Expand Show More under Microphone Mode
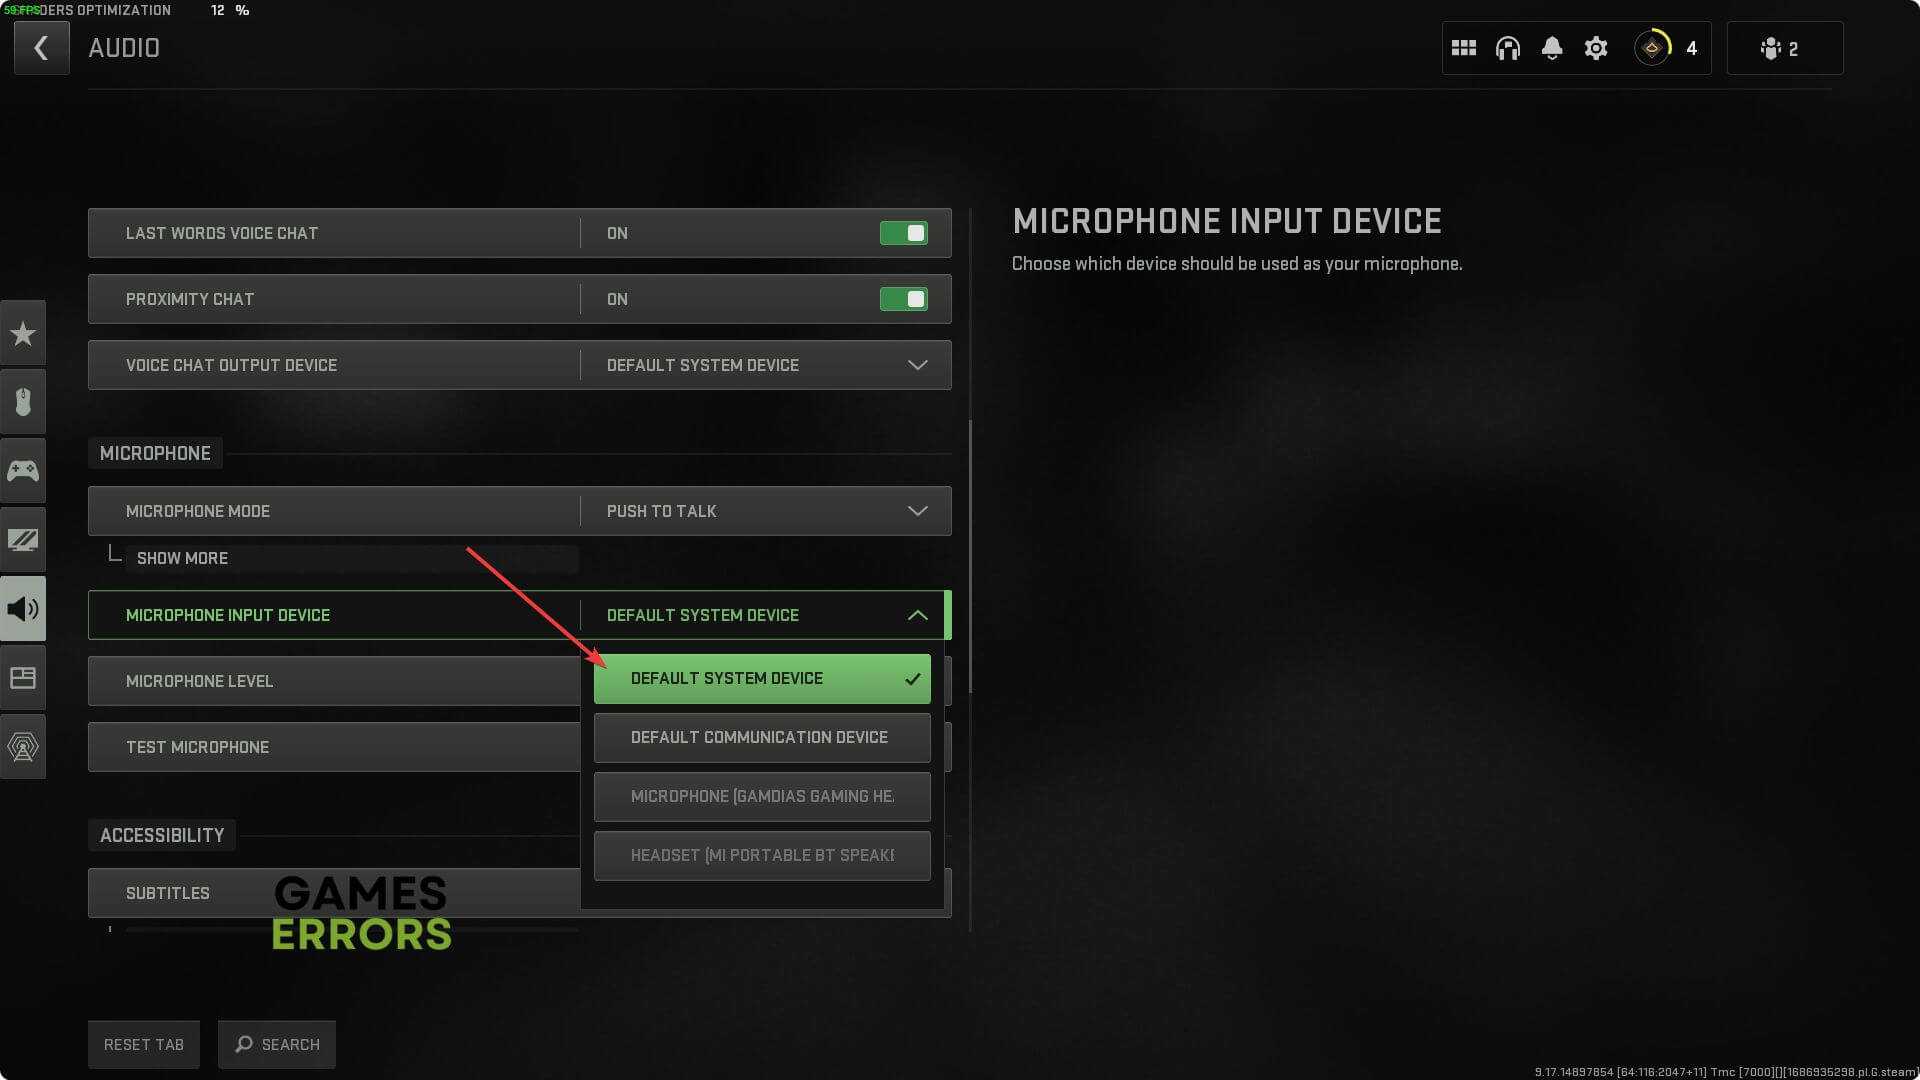Image resolution: width=1920 pixels, height=1080 pixels. 182,558
